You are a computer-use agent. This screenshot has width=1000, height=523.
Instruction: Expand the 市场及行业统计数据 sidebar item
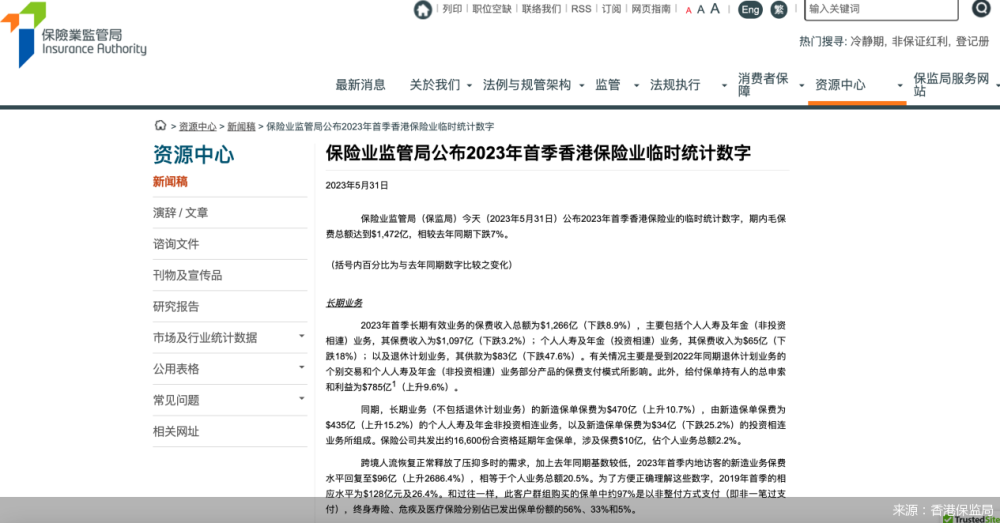tap(302, 337)
